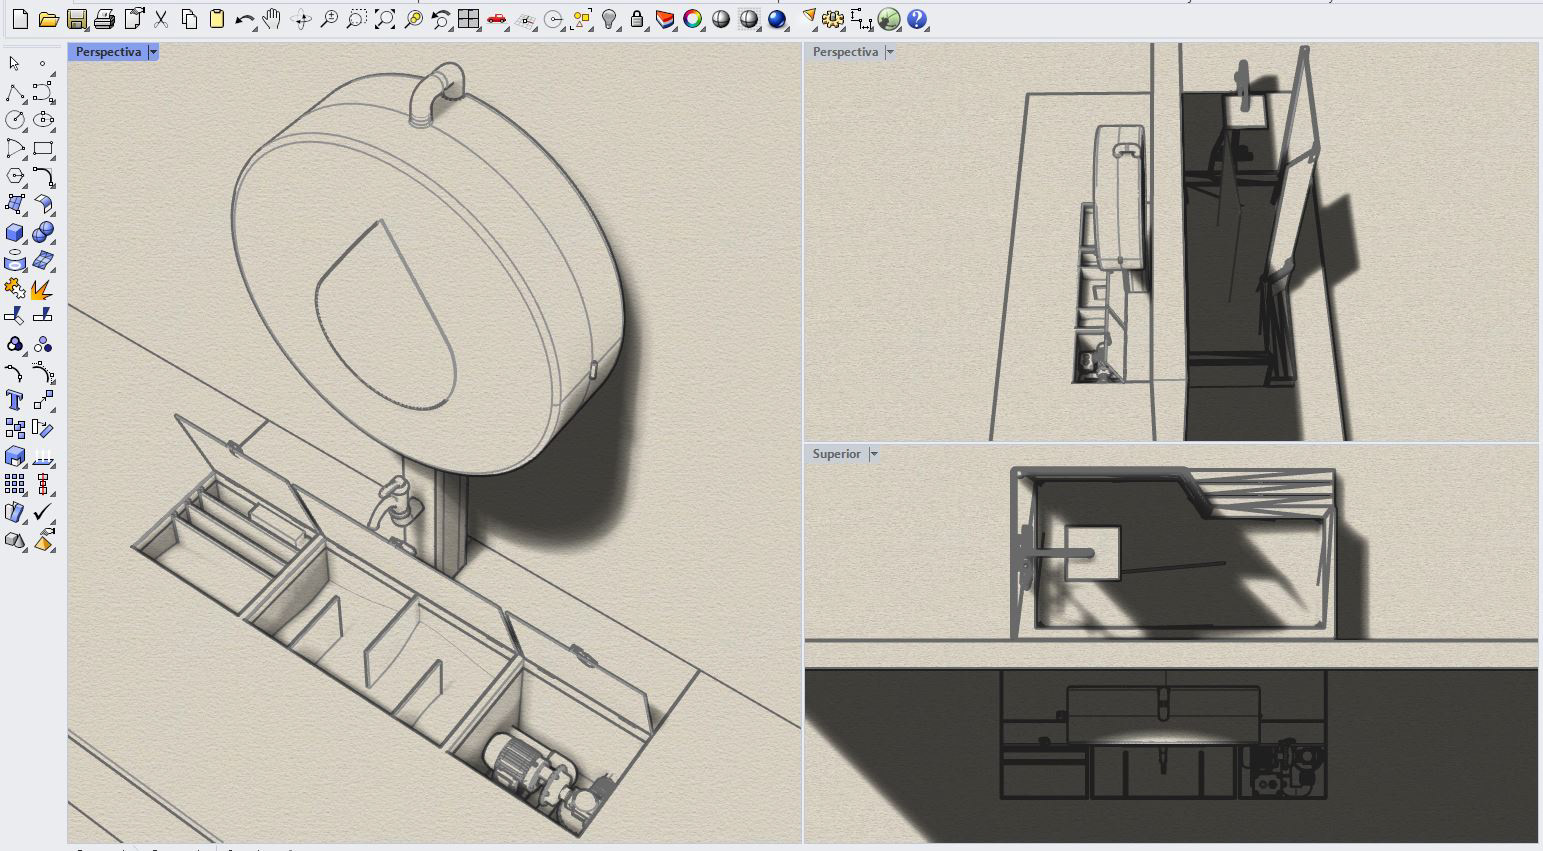Open the color wheel properties icon
1543x851 pixels.
[x=693, y=19]
